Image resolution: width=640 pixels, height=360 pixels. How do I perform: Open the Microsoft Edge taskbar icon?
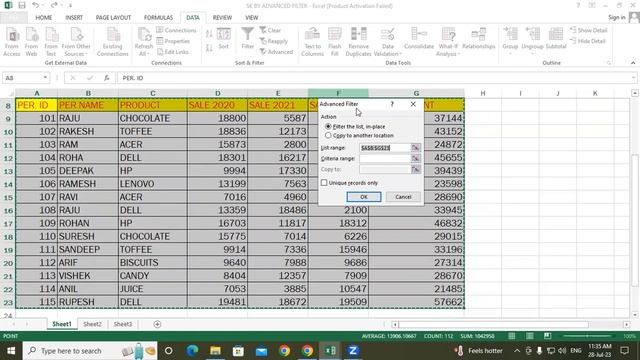192,351
